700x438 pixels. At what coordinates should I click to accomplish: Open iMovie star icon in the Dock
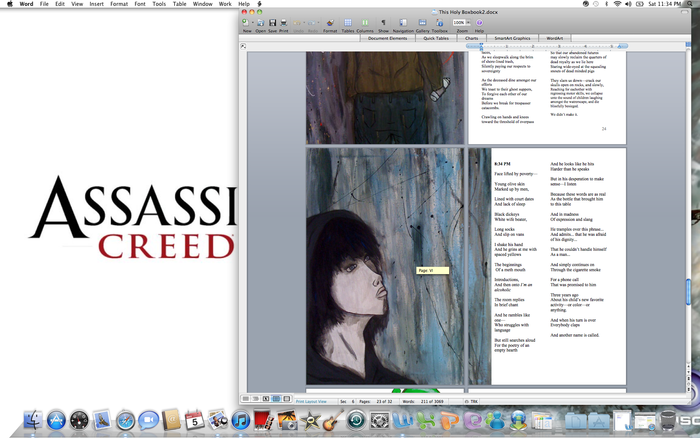click(x=310, y=420)
